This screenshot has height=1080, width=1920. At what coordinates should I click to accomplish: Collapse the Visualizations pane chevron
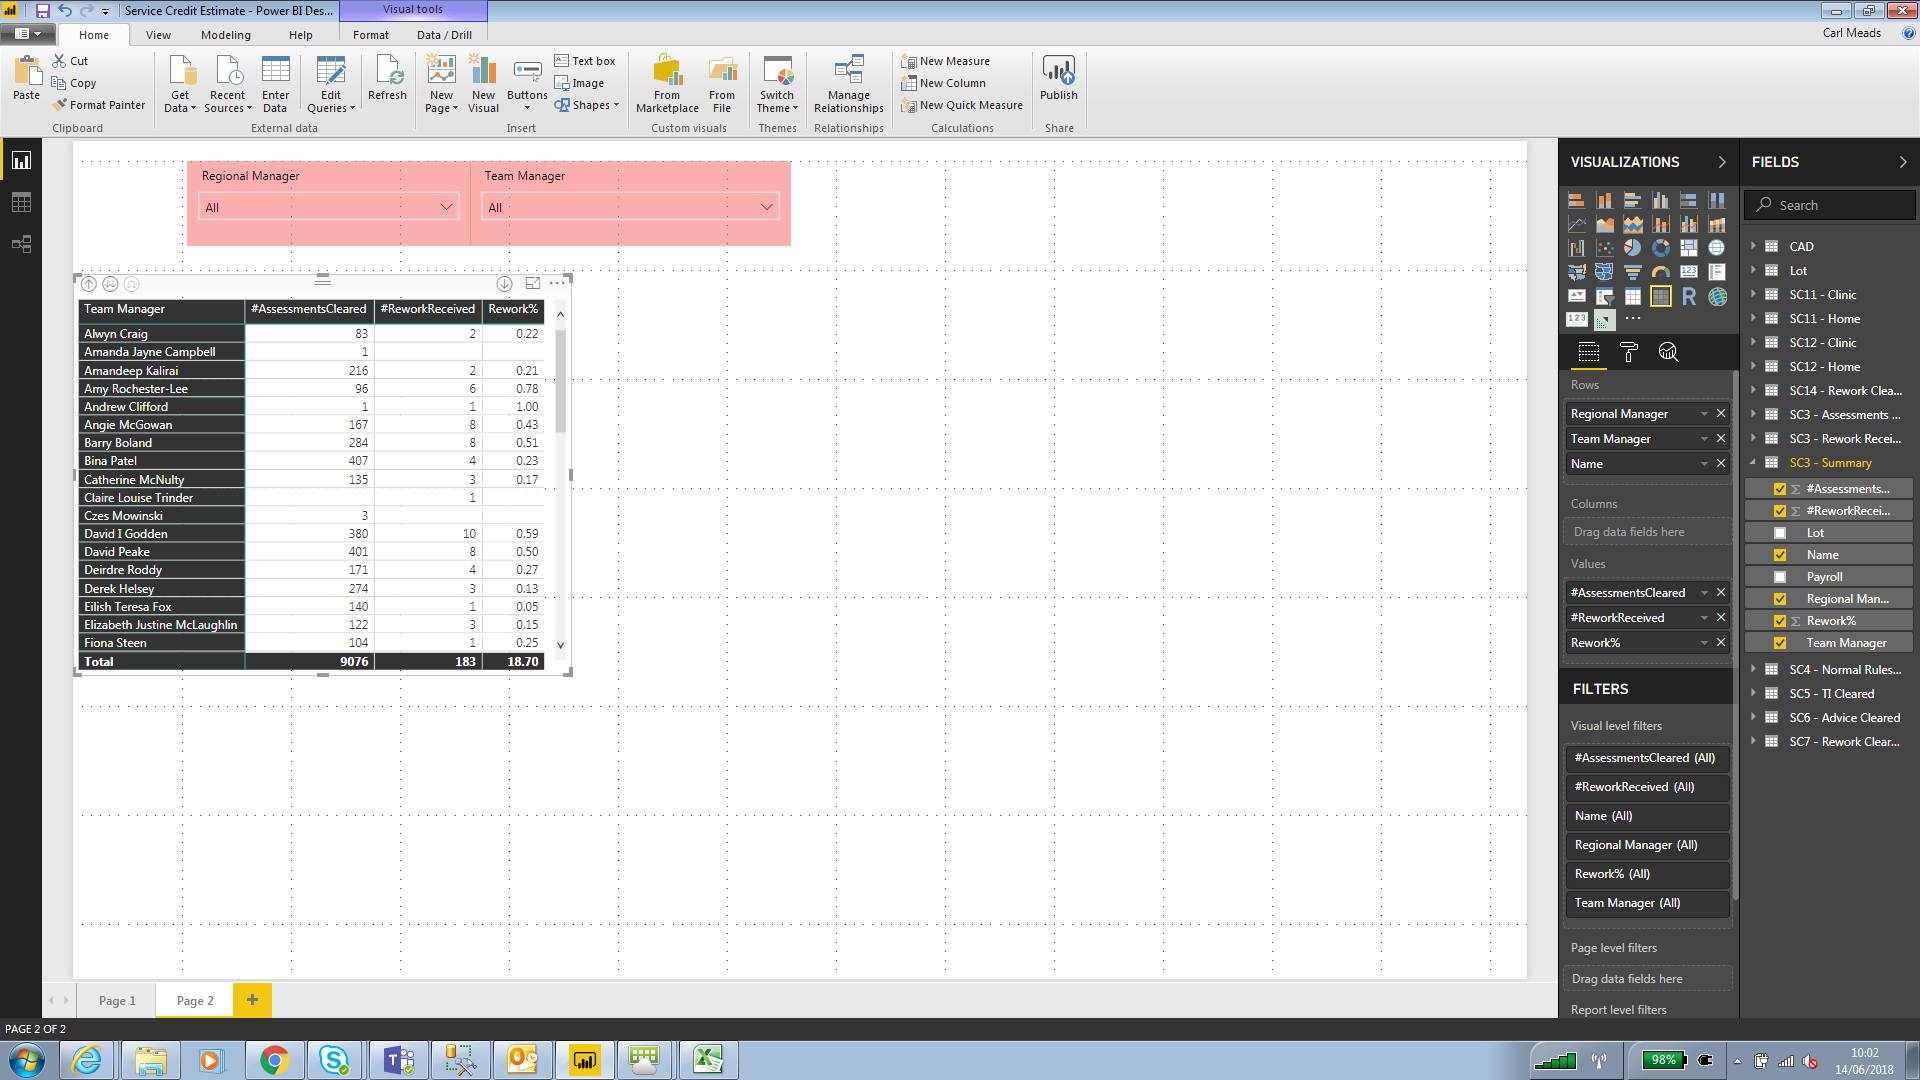pyautogui.click(x=1722, y=162)
